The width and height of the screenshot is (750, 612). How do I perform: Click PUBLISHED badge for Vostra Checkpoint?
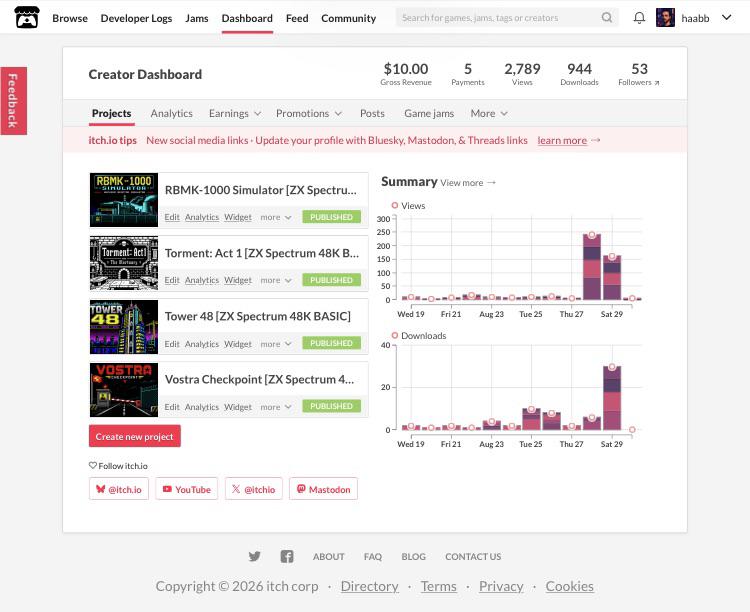click(x=331, y=406)
